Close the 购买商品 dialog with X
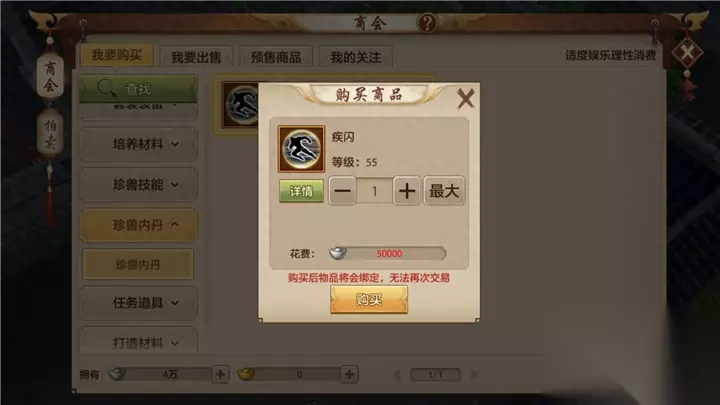Viewport: 720px width, 405px height. coord(465,98)
